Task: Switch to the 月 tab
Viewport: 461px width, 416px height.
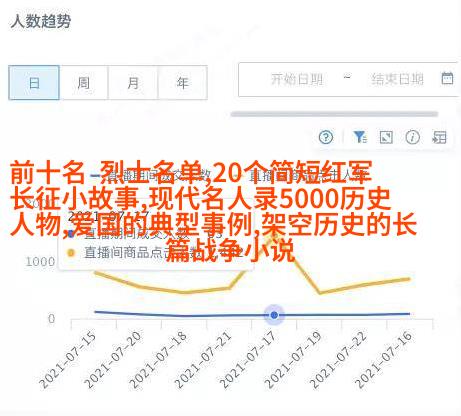Action: click(133, 83)
